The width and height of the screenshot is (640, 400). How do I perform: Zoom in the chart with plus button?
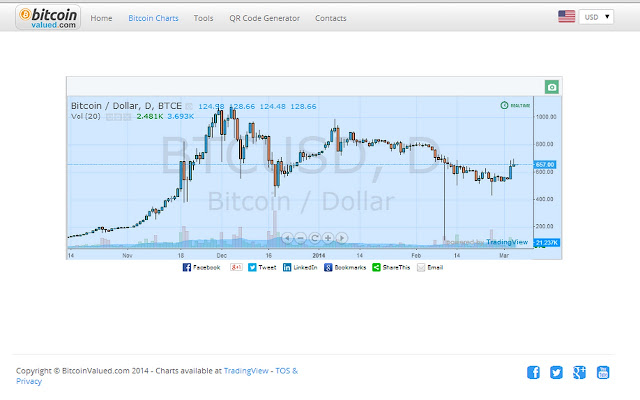pos(328,238)
